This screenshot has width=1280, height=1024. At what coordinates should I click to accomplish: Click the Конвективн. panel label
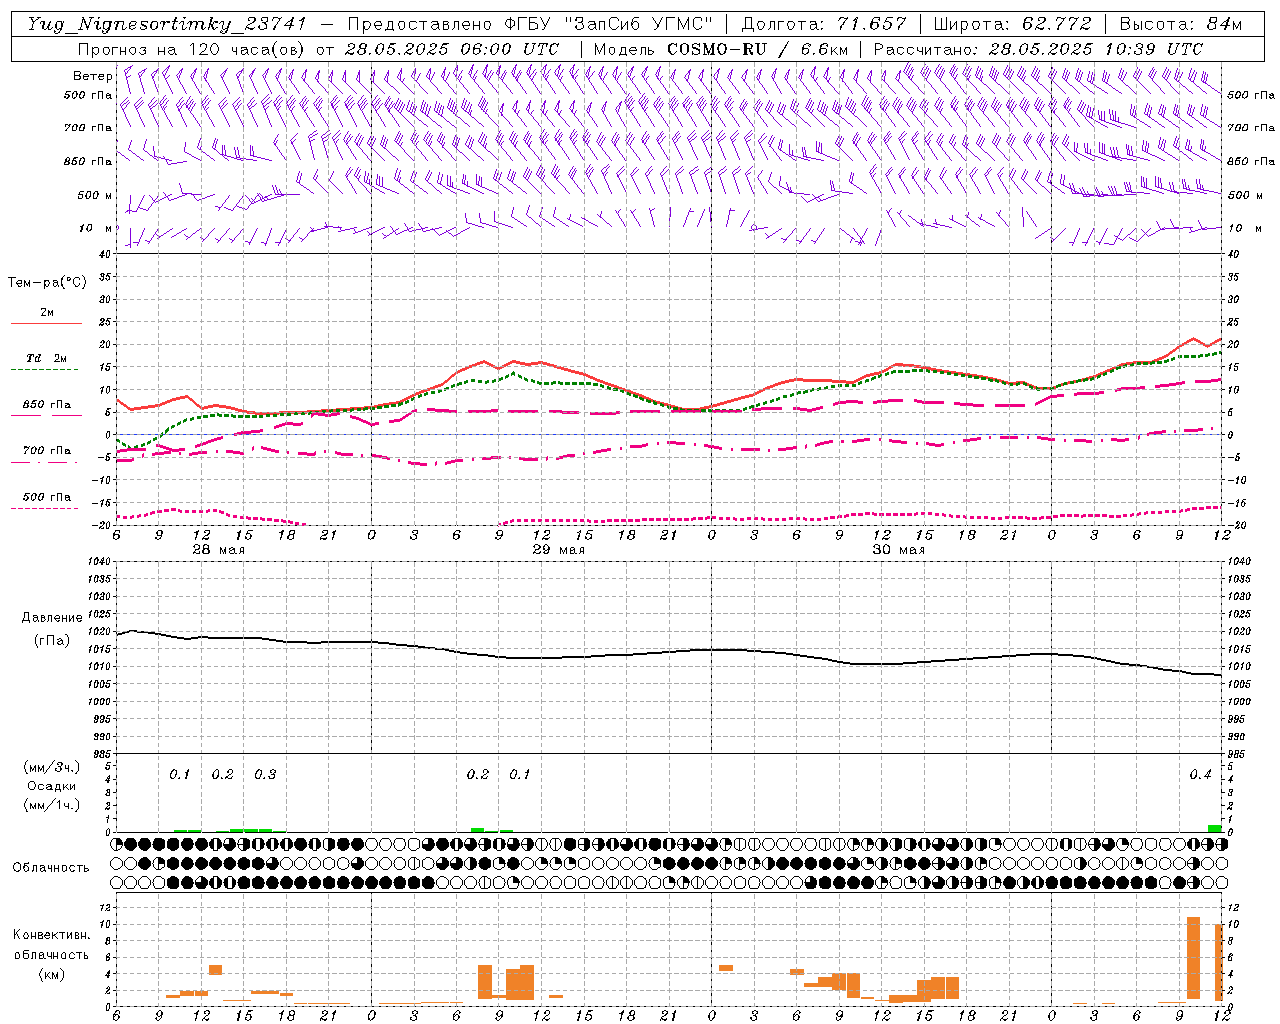(x=52, y=935)
